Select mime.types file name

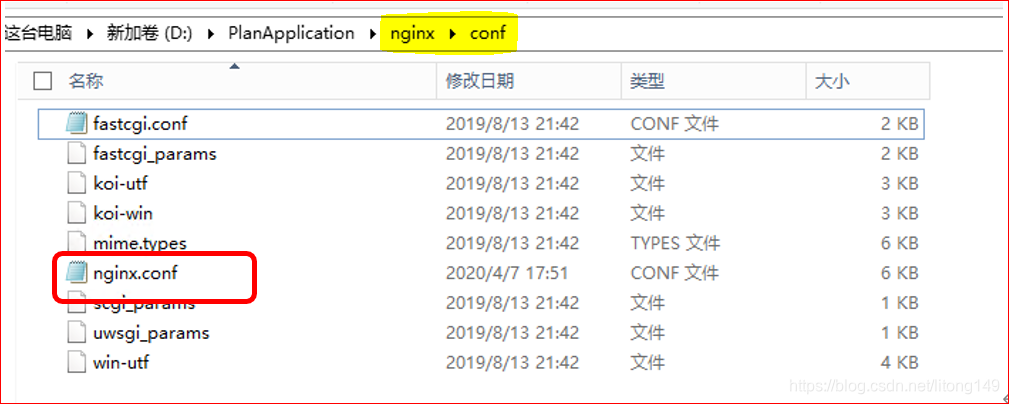click(x=140, y=243)
